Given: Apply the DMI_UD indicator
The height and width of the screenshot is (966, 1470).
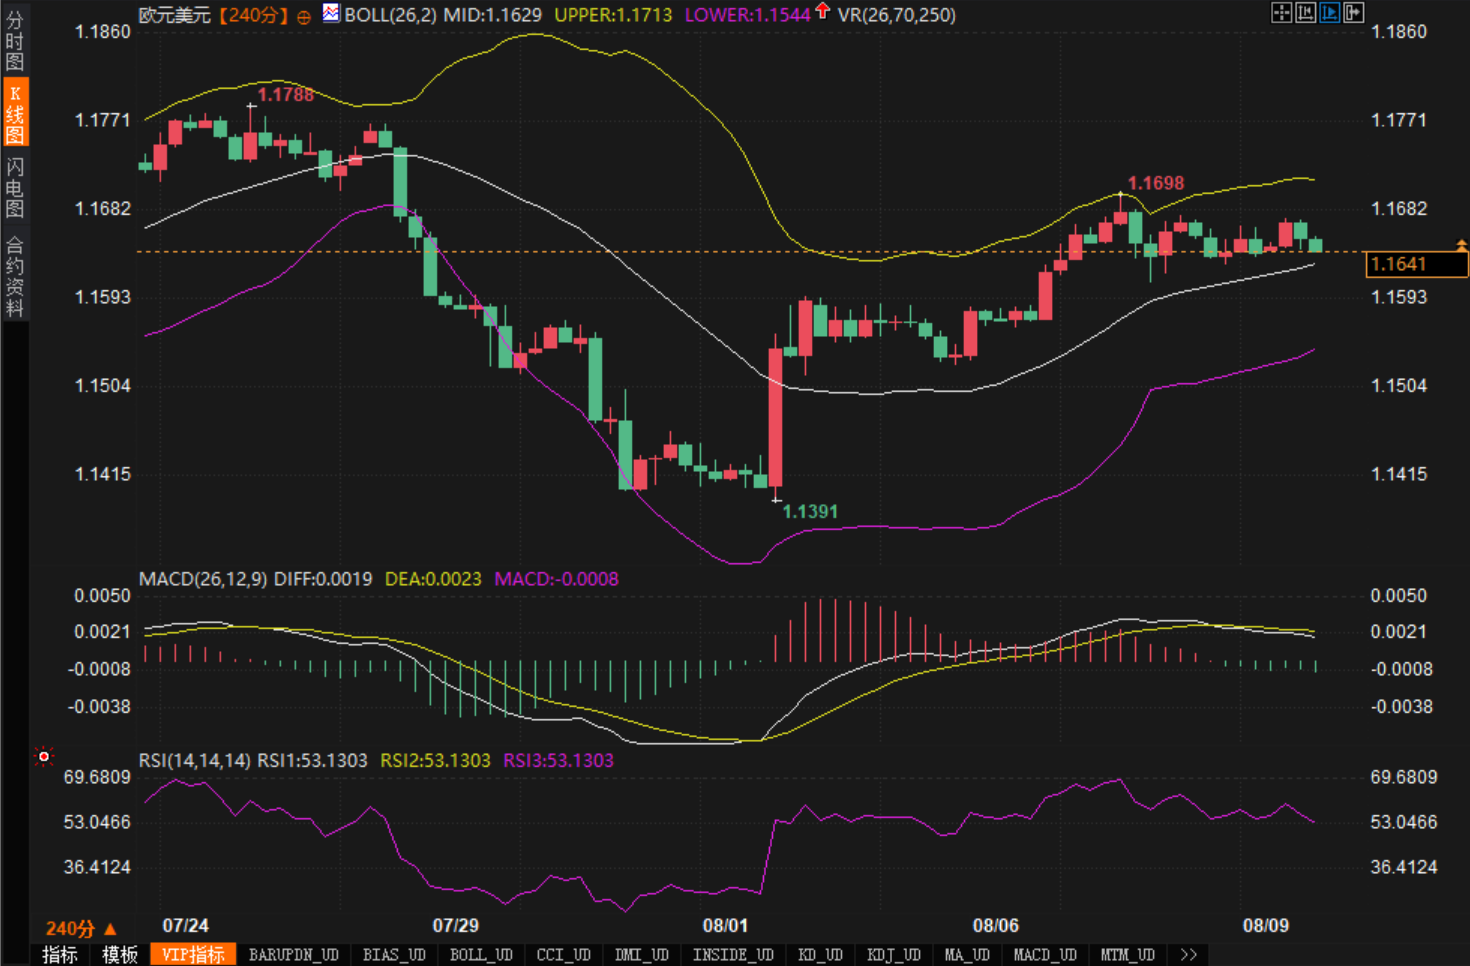Looking at the screenshot, I should (641, 954).
